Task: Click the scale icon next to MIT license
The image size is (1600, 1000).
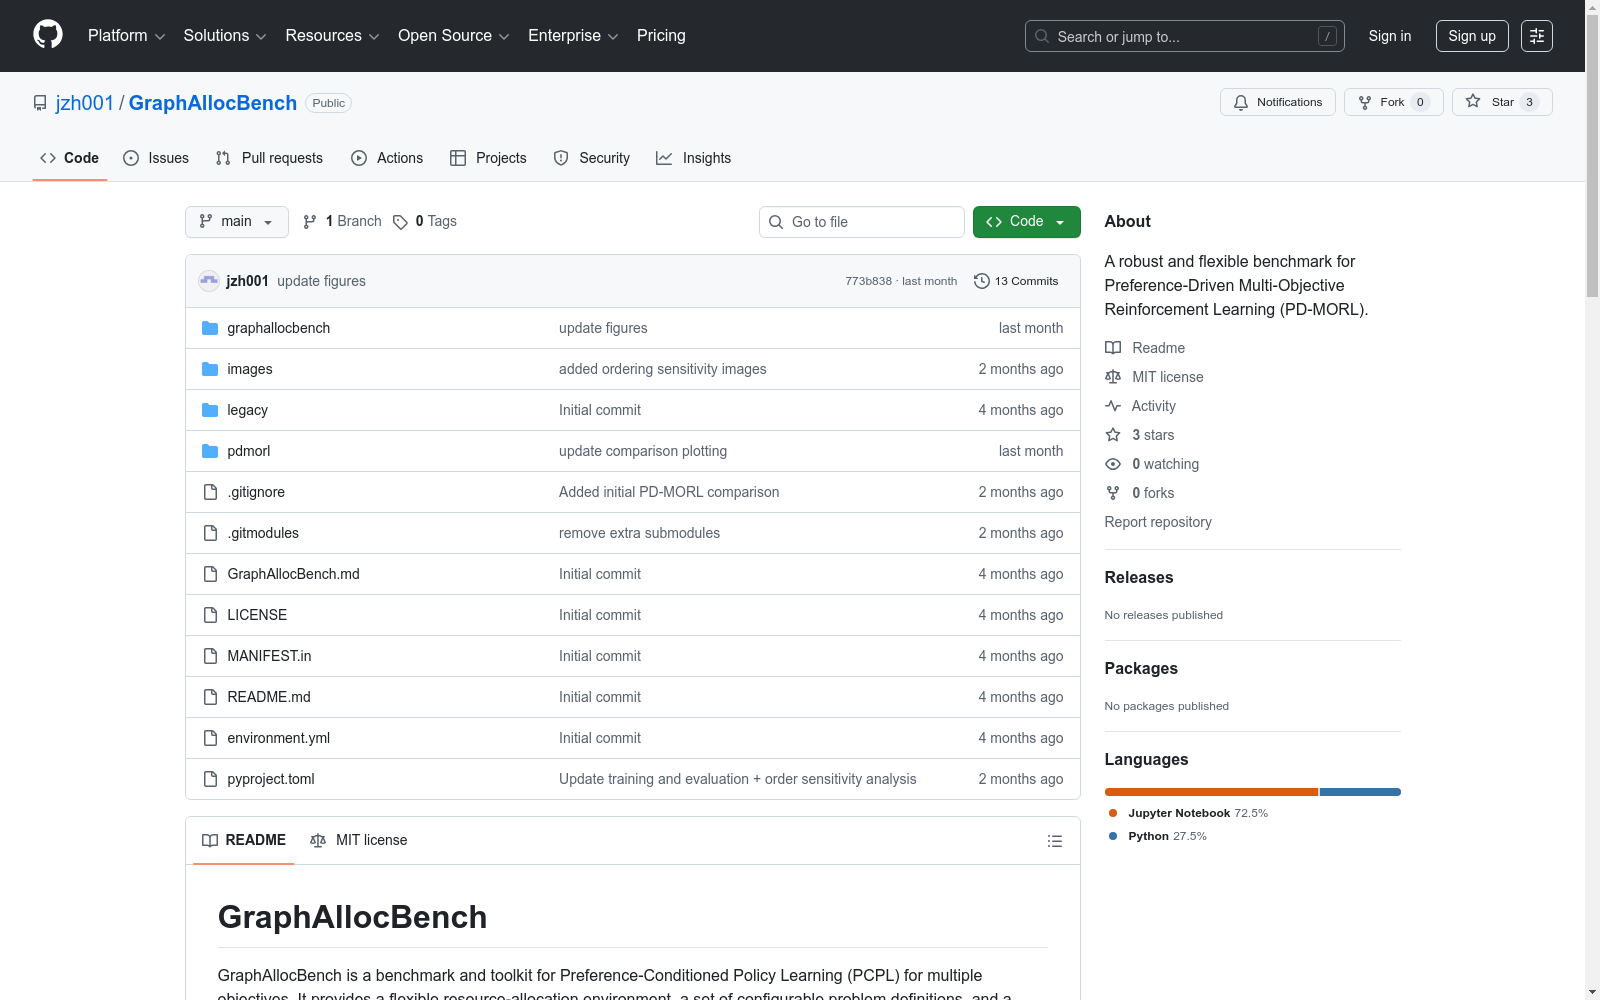Action: (1113, 377)
